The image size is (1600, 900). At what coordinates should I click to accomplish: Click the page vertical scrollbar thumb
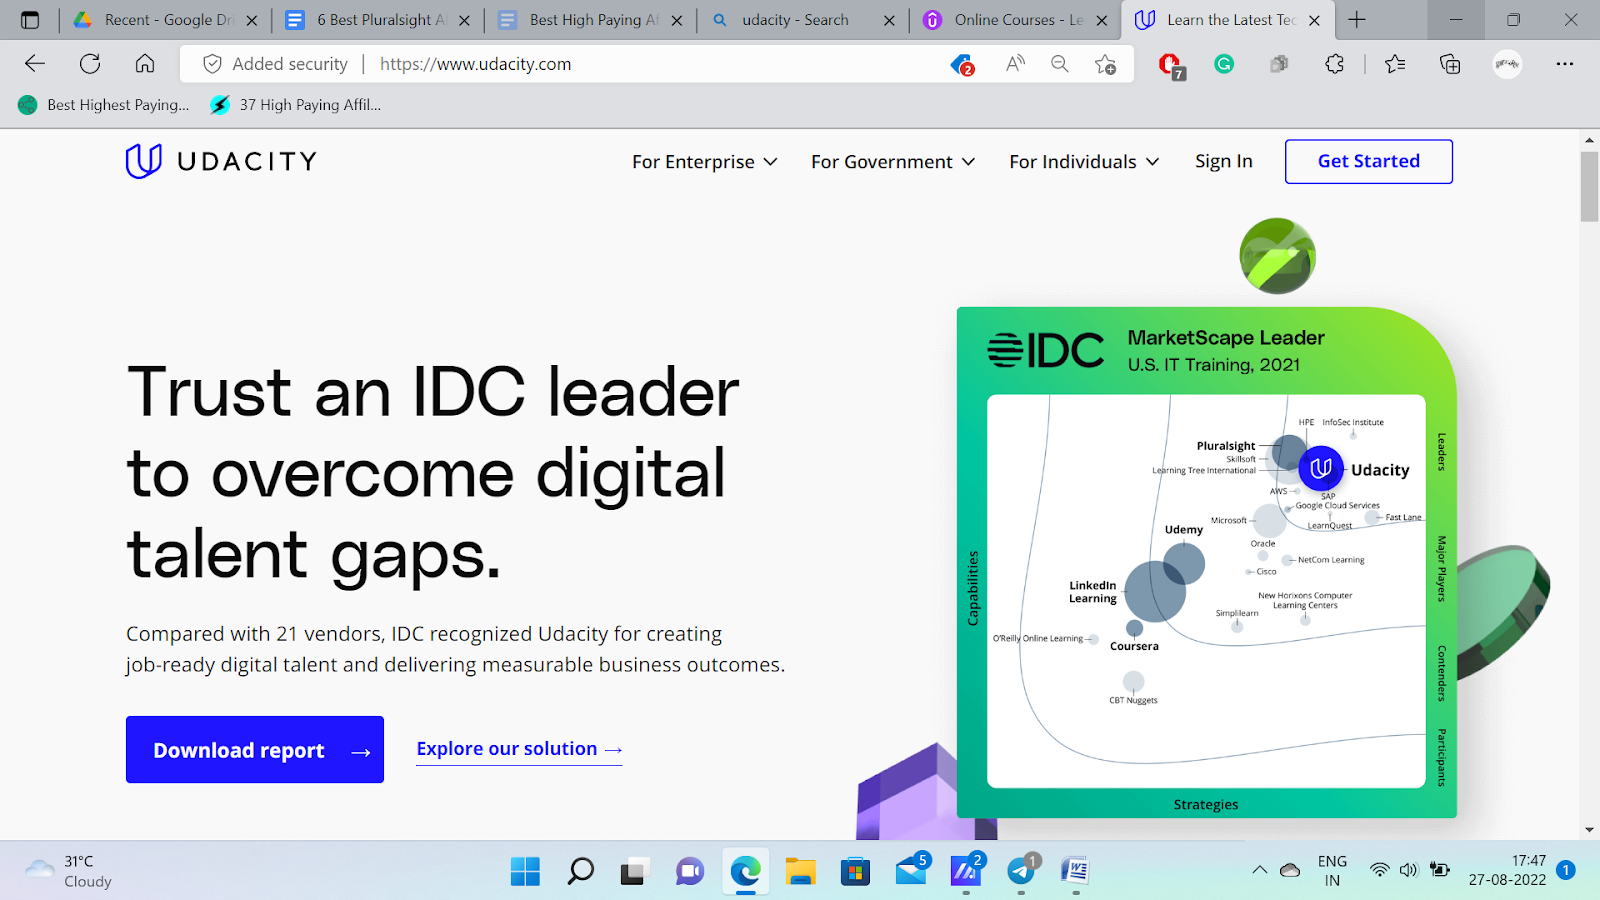point(1589,187)
